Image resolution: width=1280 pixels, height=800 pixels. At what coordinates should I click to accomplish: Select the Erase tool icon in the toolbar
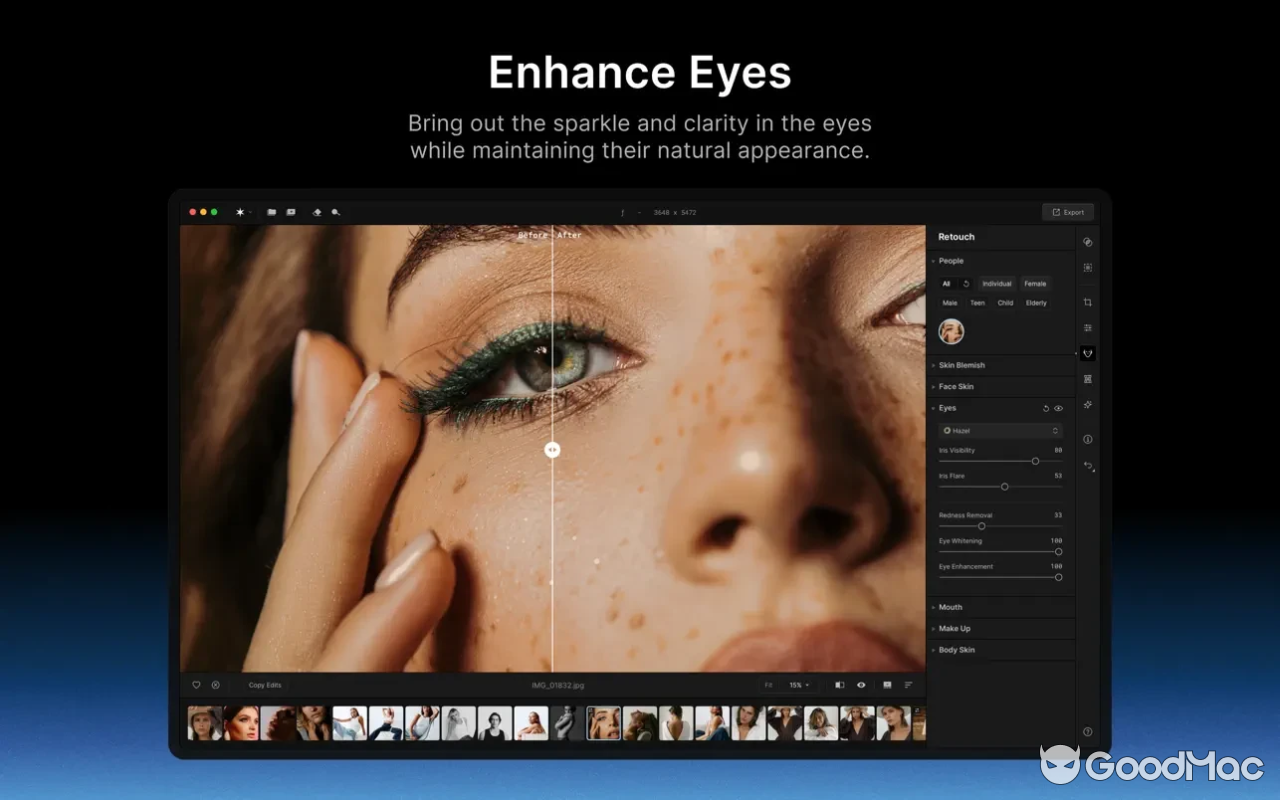[x=317, y=212]
